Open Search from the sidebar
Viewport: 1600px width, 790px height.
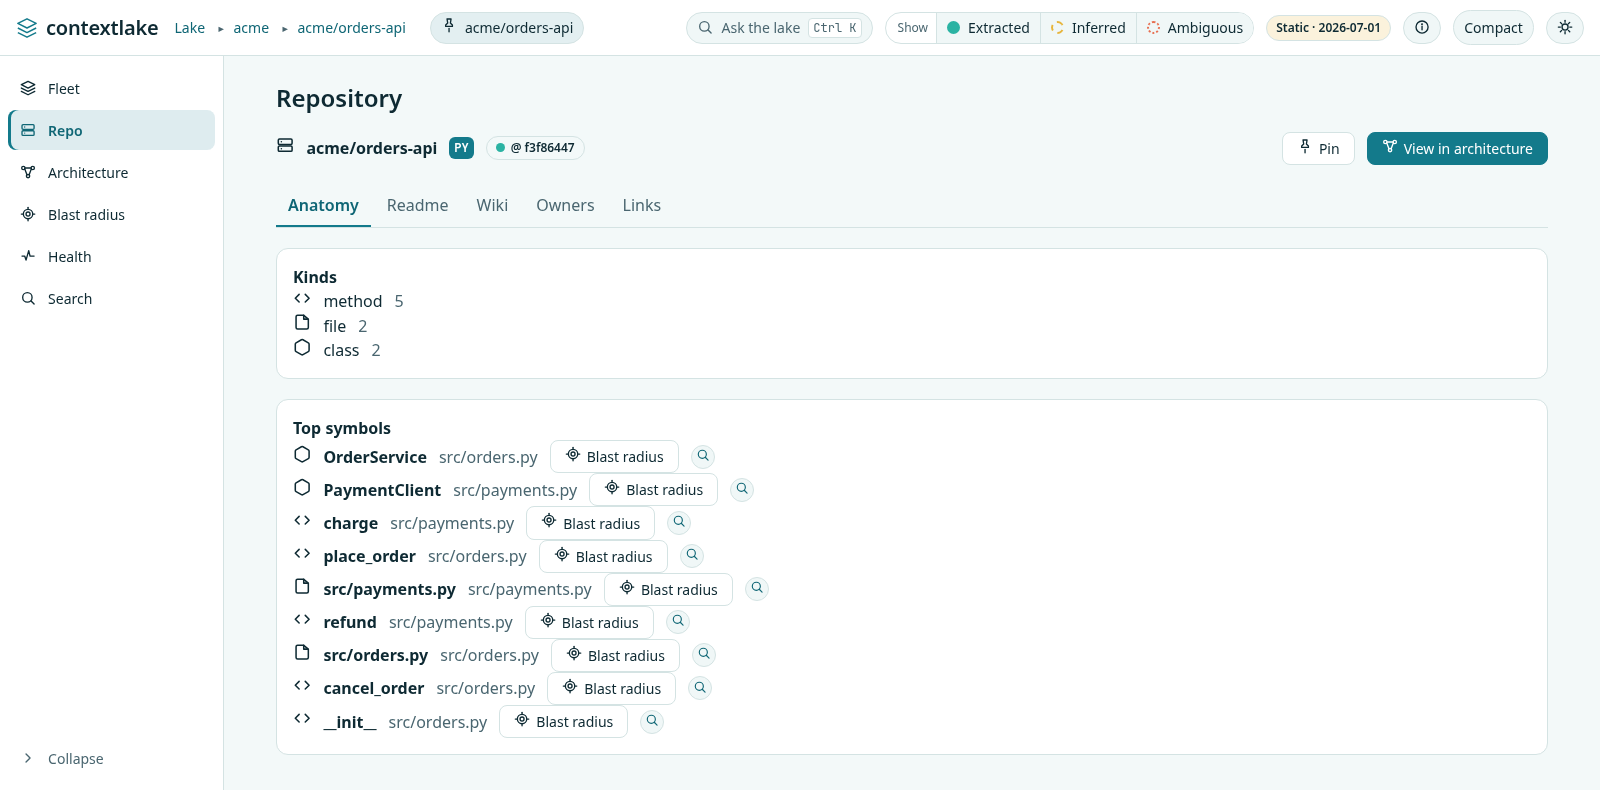[112, 298]
